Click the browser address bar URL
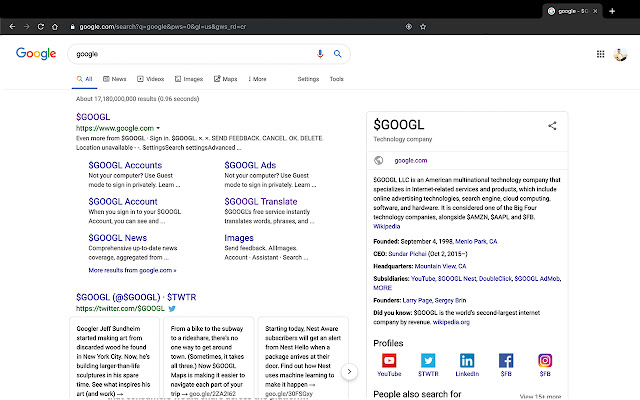640x400 pixels. tap(162, 27)
